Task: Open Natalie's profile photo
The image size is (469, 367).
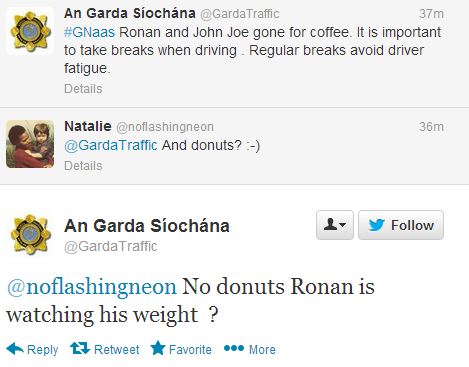Action: 30,144
